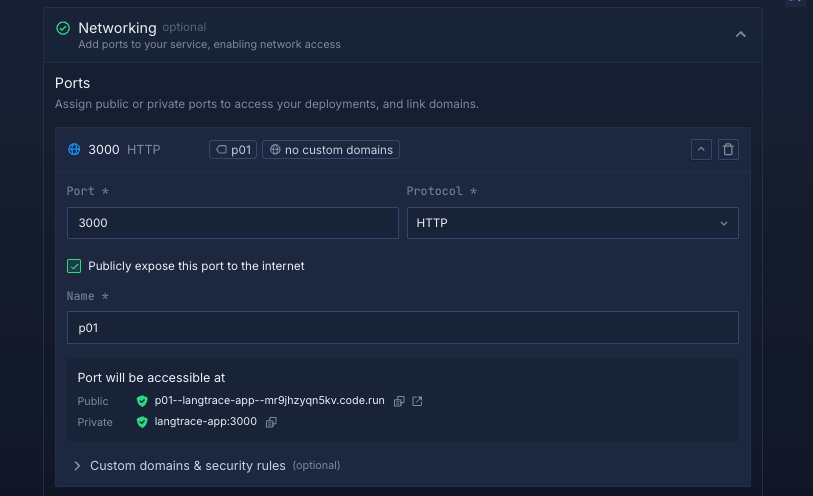This screenshot has height=496, width=813.
Task: Focus the Port input field containing 3000
Action: [232, 223]
